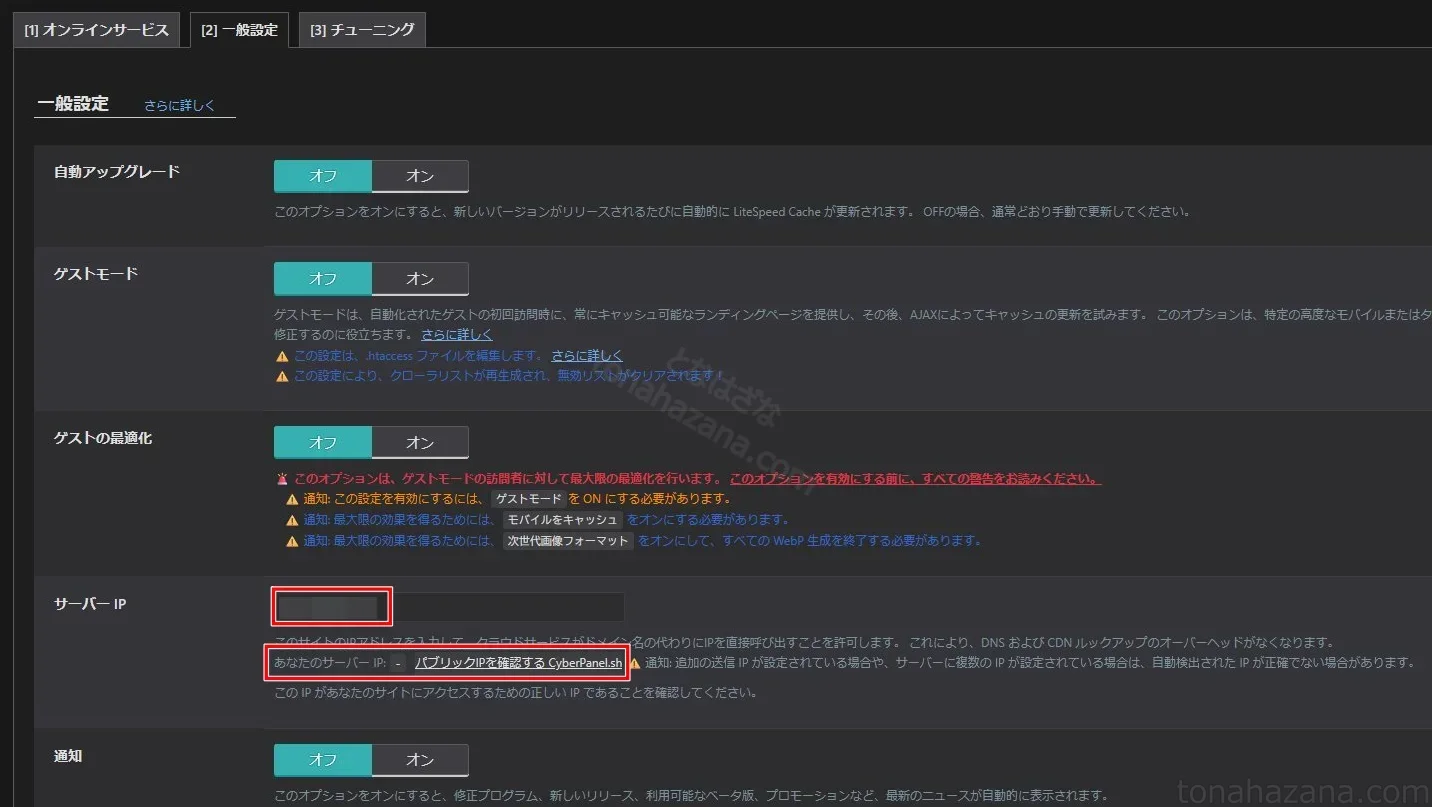Click the 次世代画像フォーマット badge

tap(567, 541)
